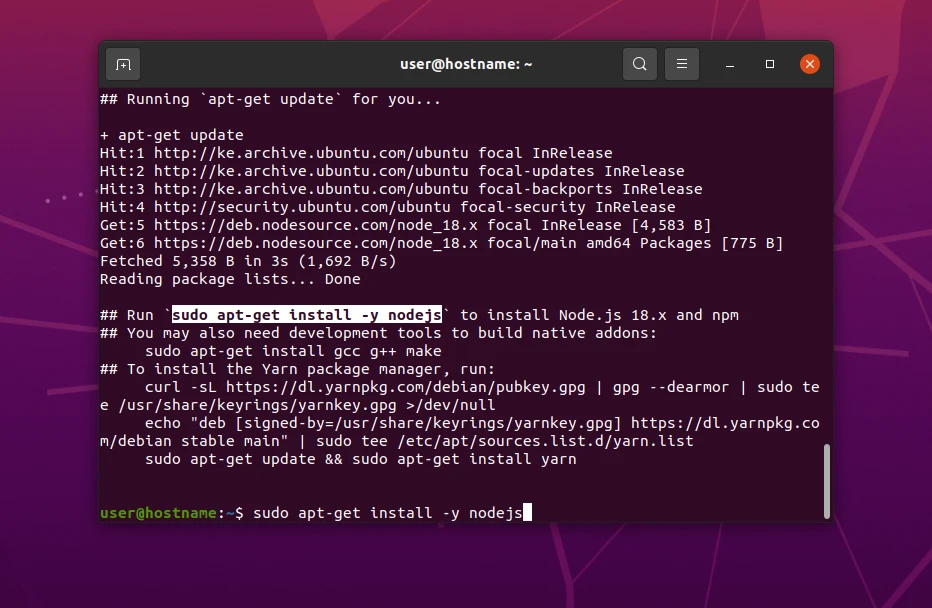Click the terminal's vertical scrollbar thumb

[x=826, y=481]
